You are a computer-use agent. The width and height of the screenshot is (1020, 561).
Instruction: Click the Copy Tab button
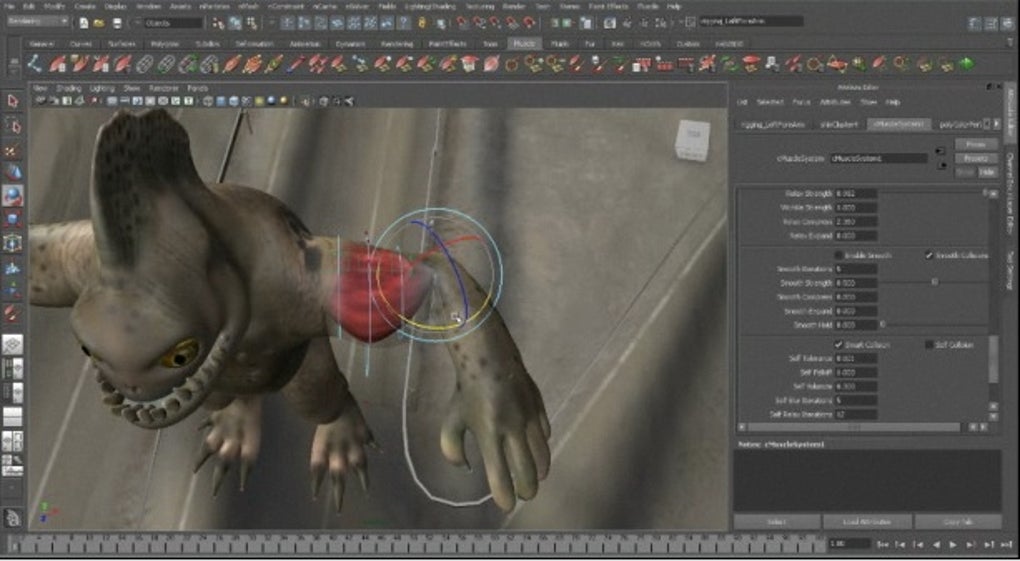tap(957, 521)
